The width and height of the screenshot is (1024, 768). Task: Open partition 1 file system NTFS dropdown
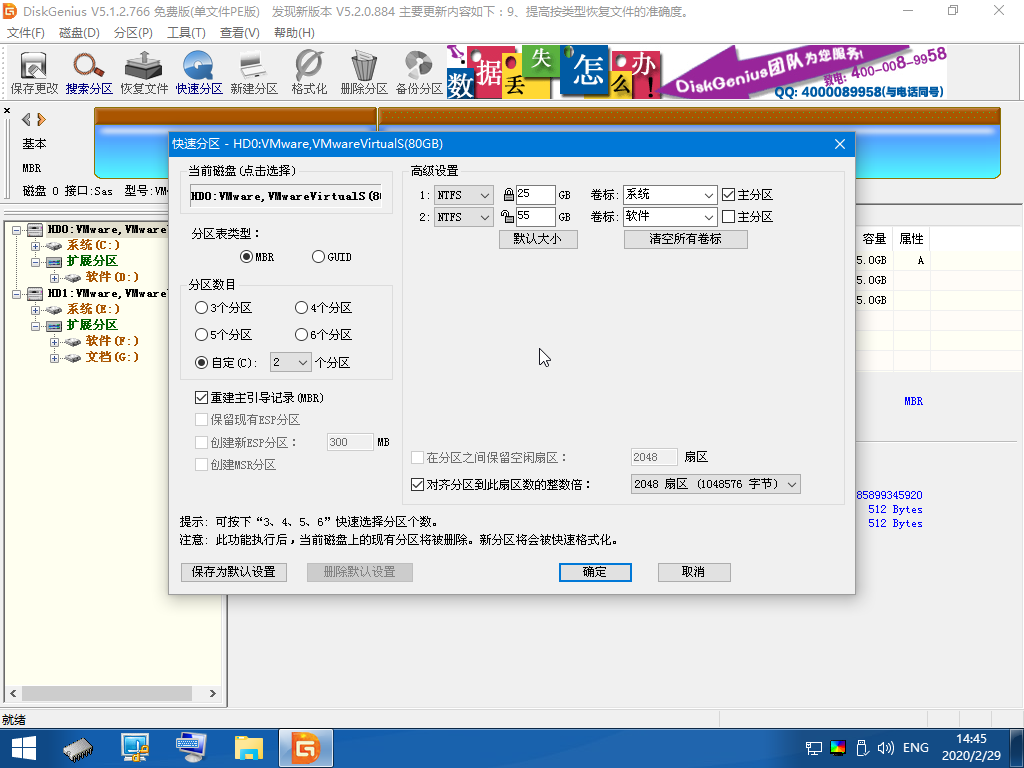(x=464, y=195)
